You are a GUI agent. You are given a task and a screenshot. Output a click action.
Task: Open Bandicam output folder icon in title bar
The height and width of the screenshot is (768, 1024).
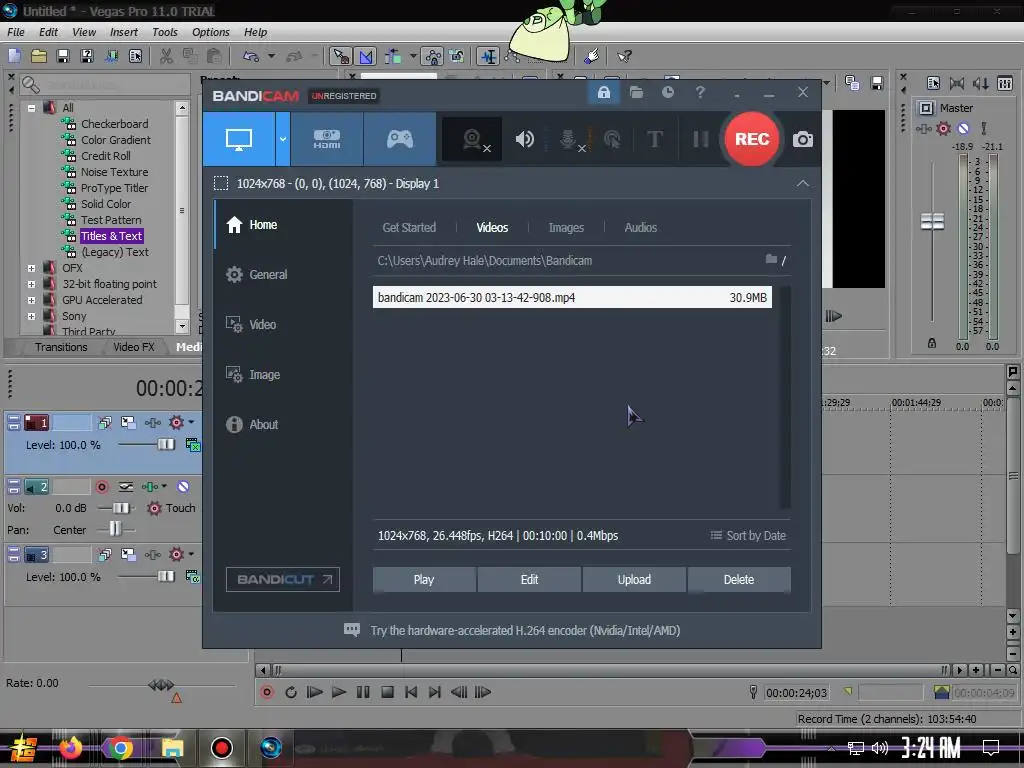[x=636, y=92]
